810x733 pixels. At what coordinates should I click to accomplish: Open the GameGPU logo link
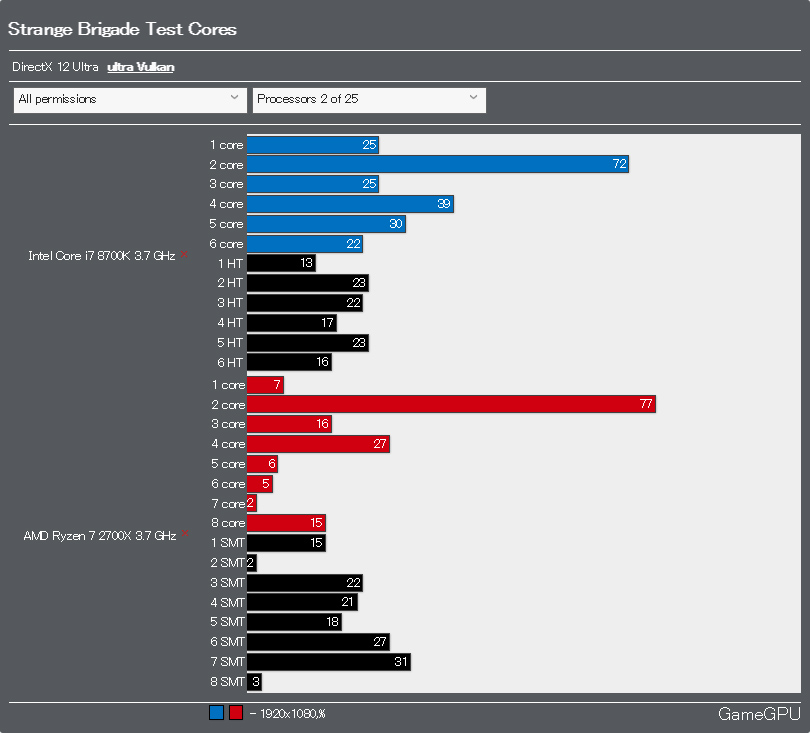coord(759,714)
